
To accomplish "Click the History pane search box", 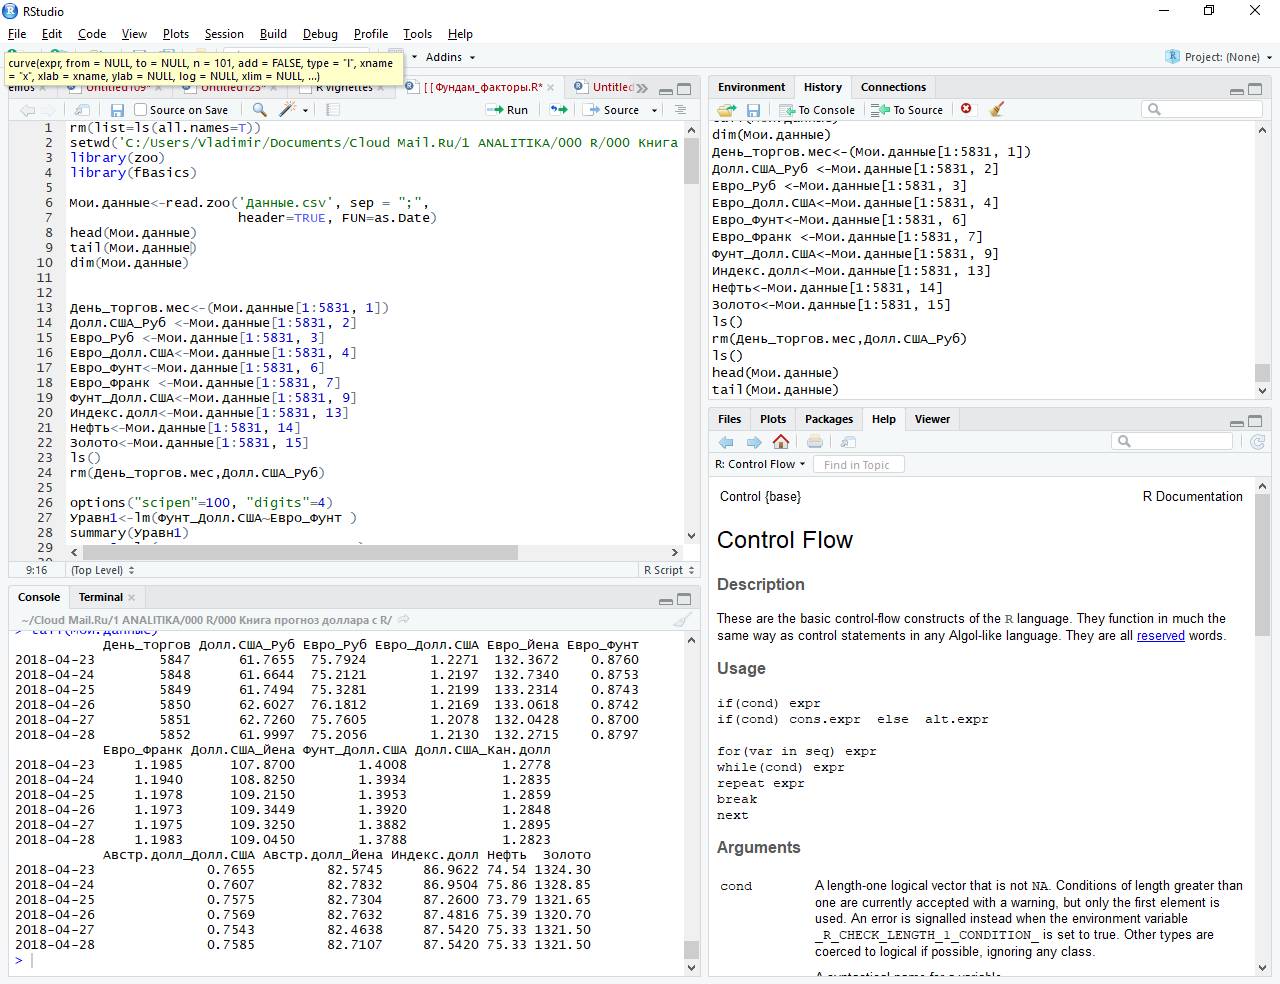I will tap(1203, 109).
